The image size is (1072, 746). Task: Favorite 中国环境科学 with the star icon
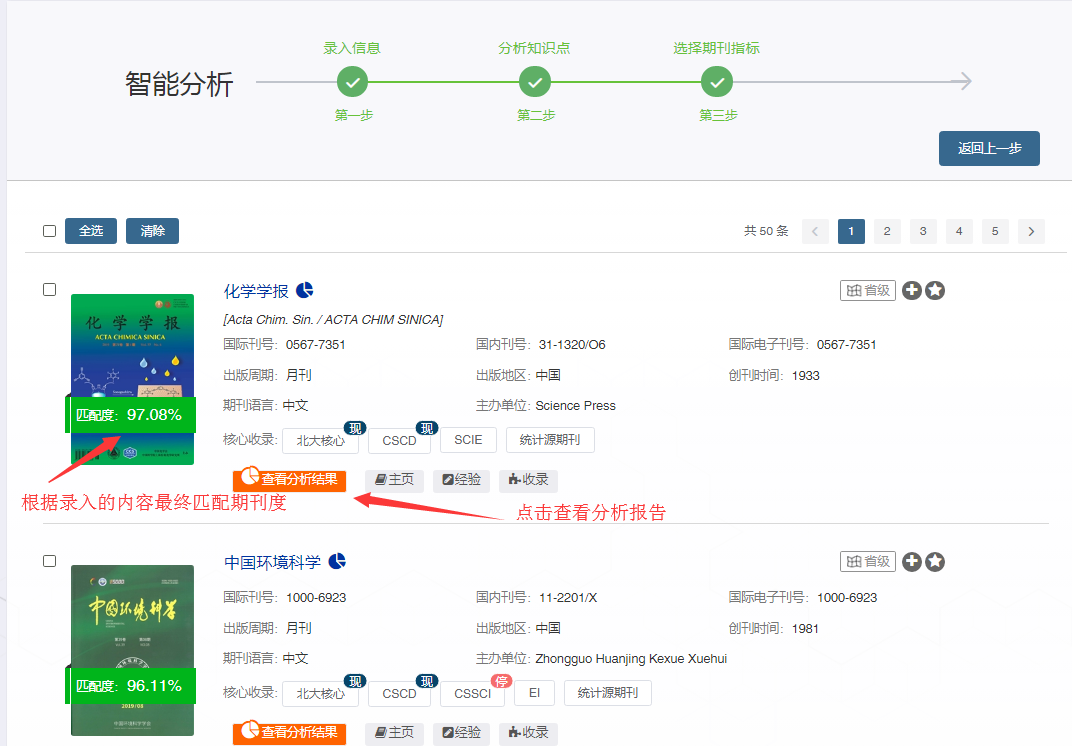(x=935, y=562)
